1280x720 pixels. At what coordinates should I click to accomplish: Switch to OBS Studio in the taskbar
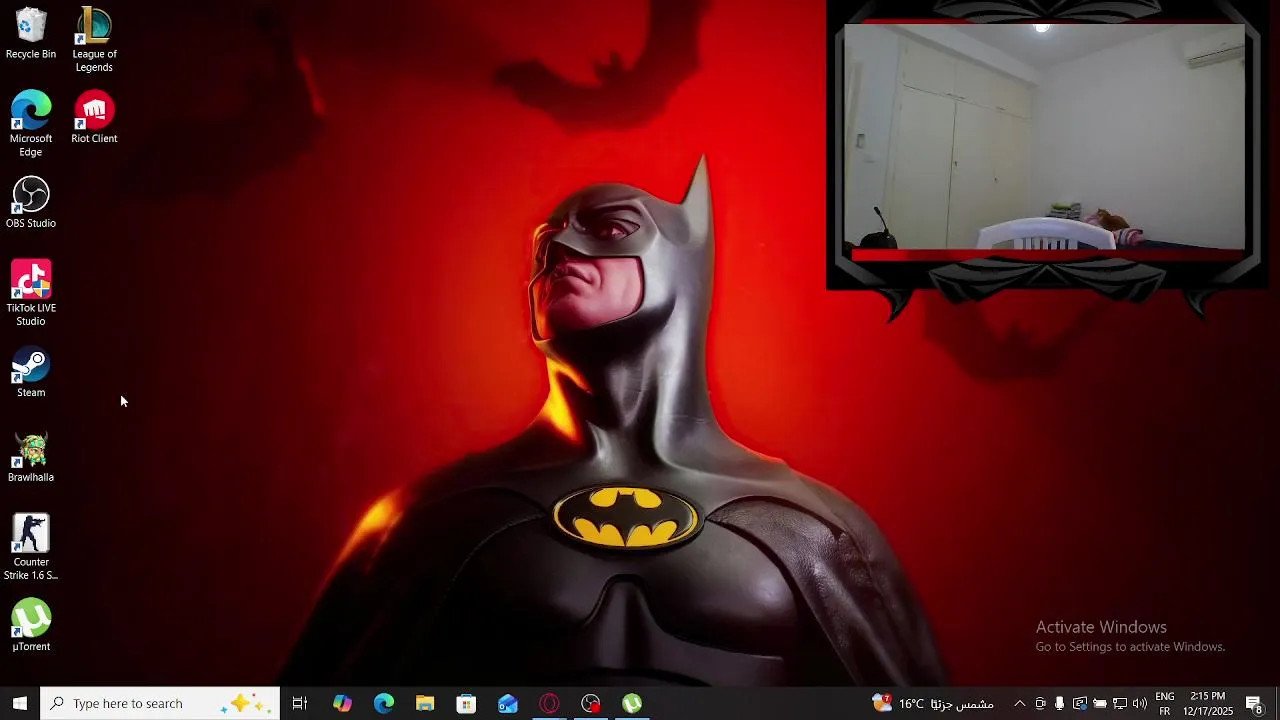591,703
